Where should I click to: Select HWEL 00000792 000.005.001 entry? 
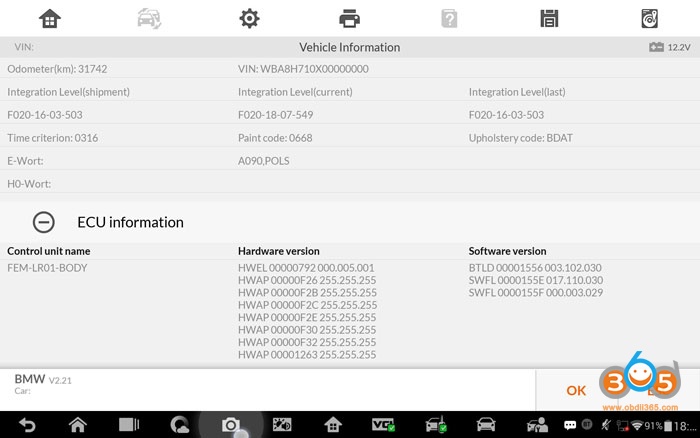pyautogui.click(x=306, y=268)
